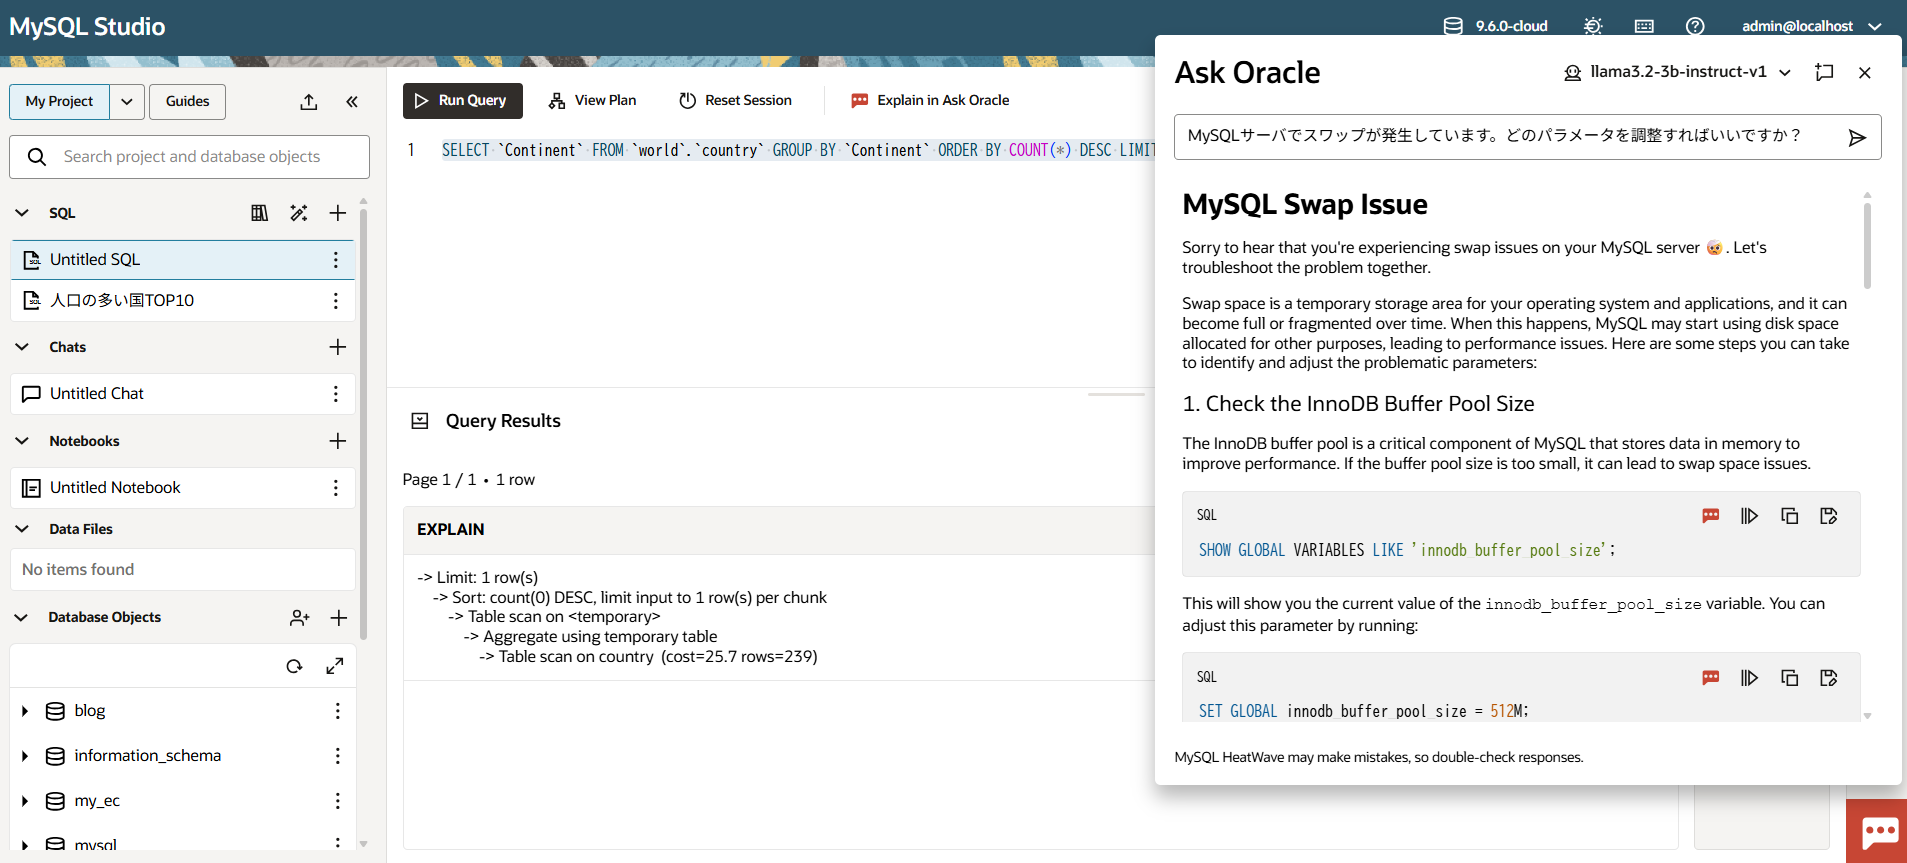Open the SQL library icon
This screenshot has height=863, width=1907.
[260, 213]
